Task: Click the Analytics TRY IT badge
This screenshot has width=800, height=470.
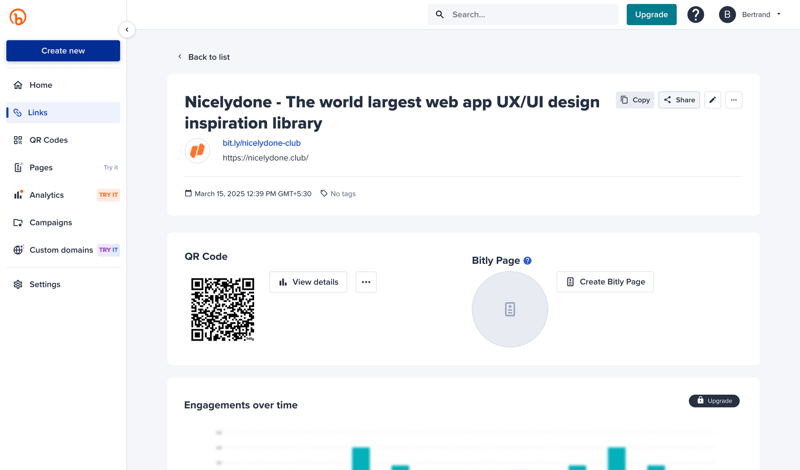Action: click(108, 195)
